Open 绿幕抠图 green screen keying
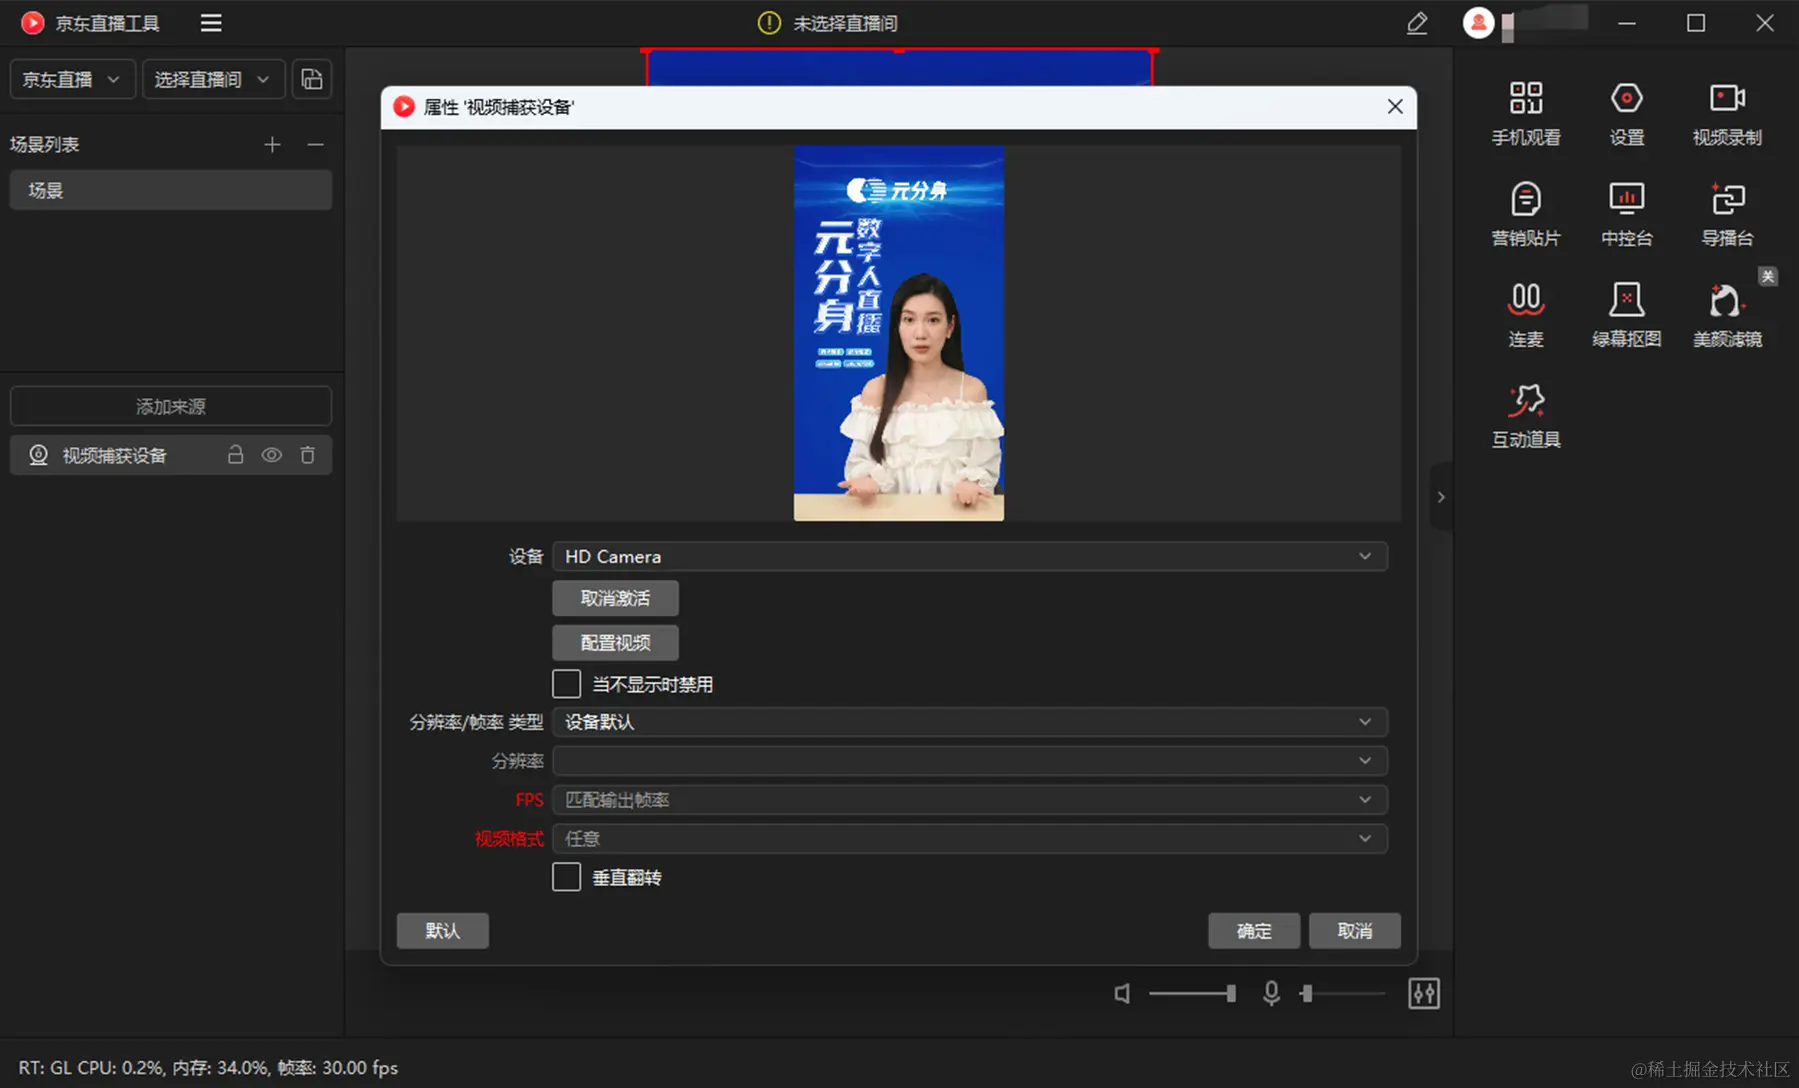This screenshot has height=1088, width=1799. (x=1627, y=315)
